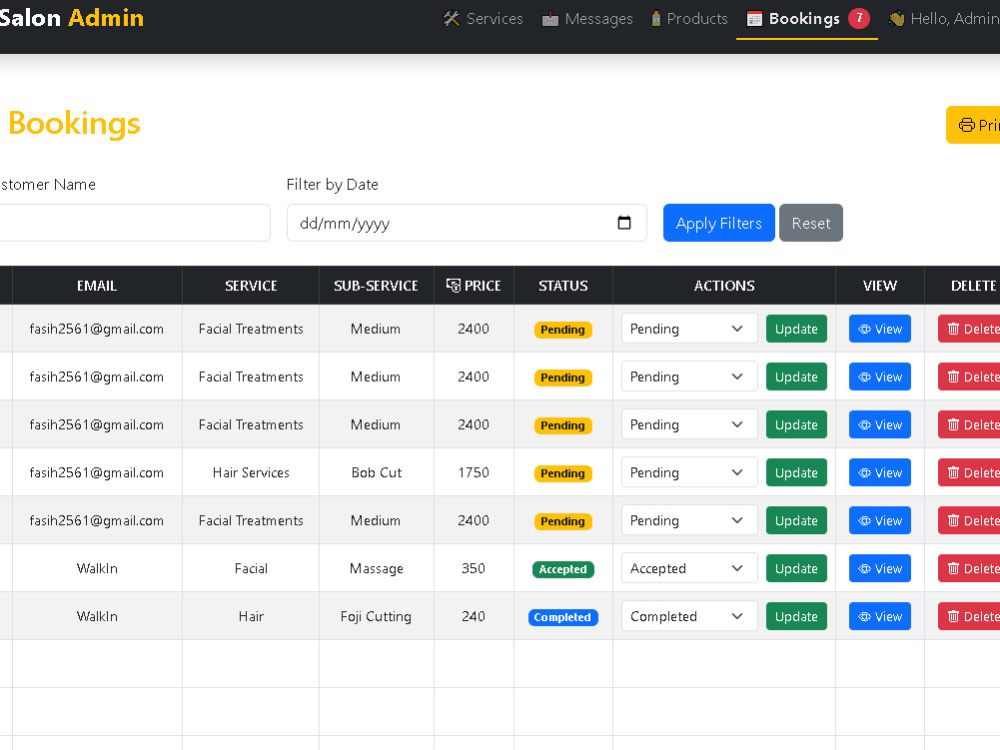Click the price 1750
Viewport: 1000px width, 750px height.
[473, 473]
